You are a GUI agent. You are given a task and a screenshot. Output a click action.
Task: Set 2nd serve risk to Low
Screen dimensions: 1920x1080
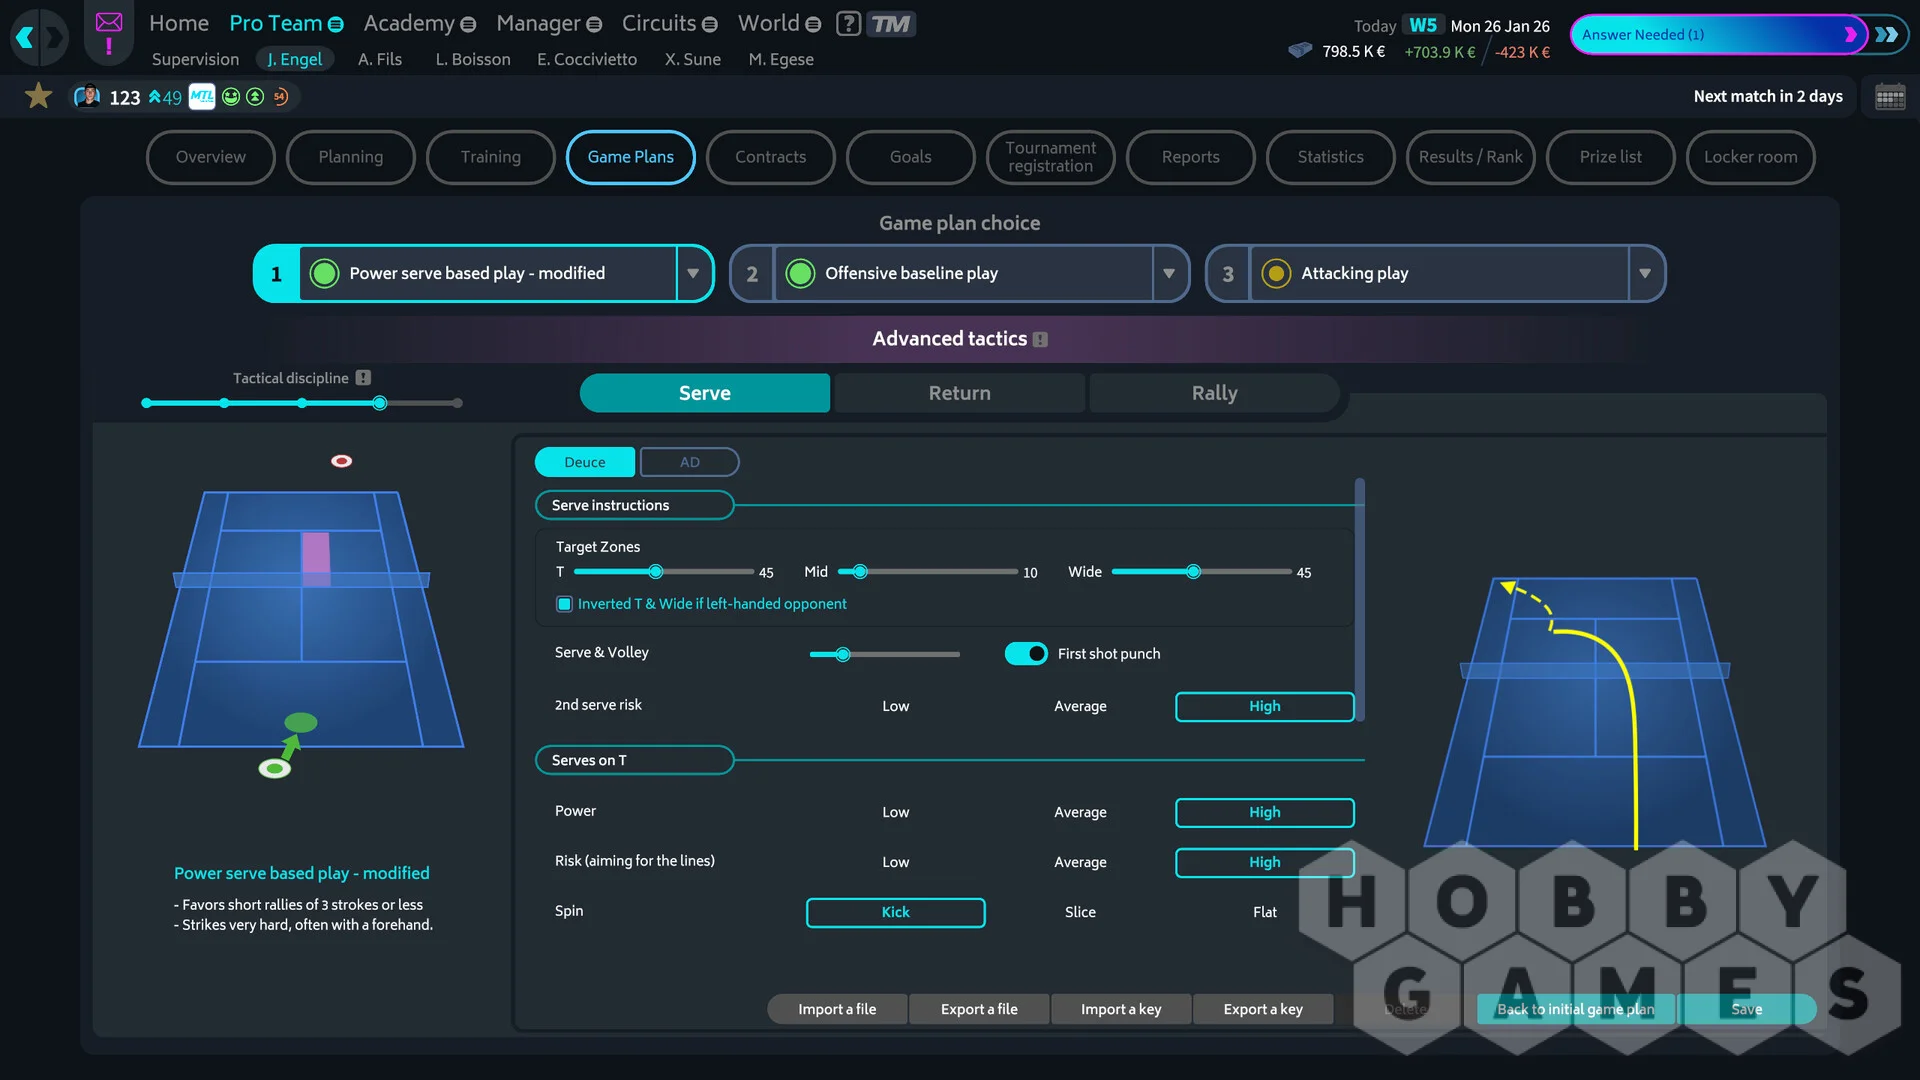tap(895, 706)
